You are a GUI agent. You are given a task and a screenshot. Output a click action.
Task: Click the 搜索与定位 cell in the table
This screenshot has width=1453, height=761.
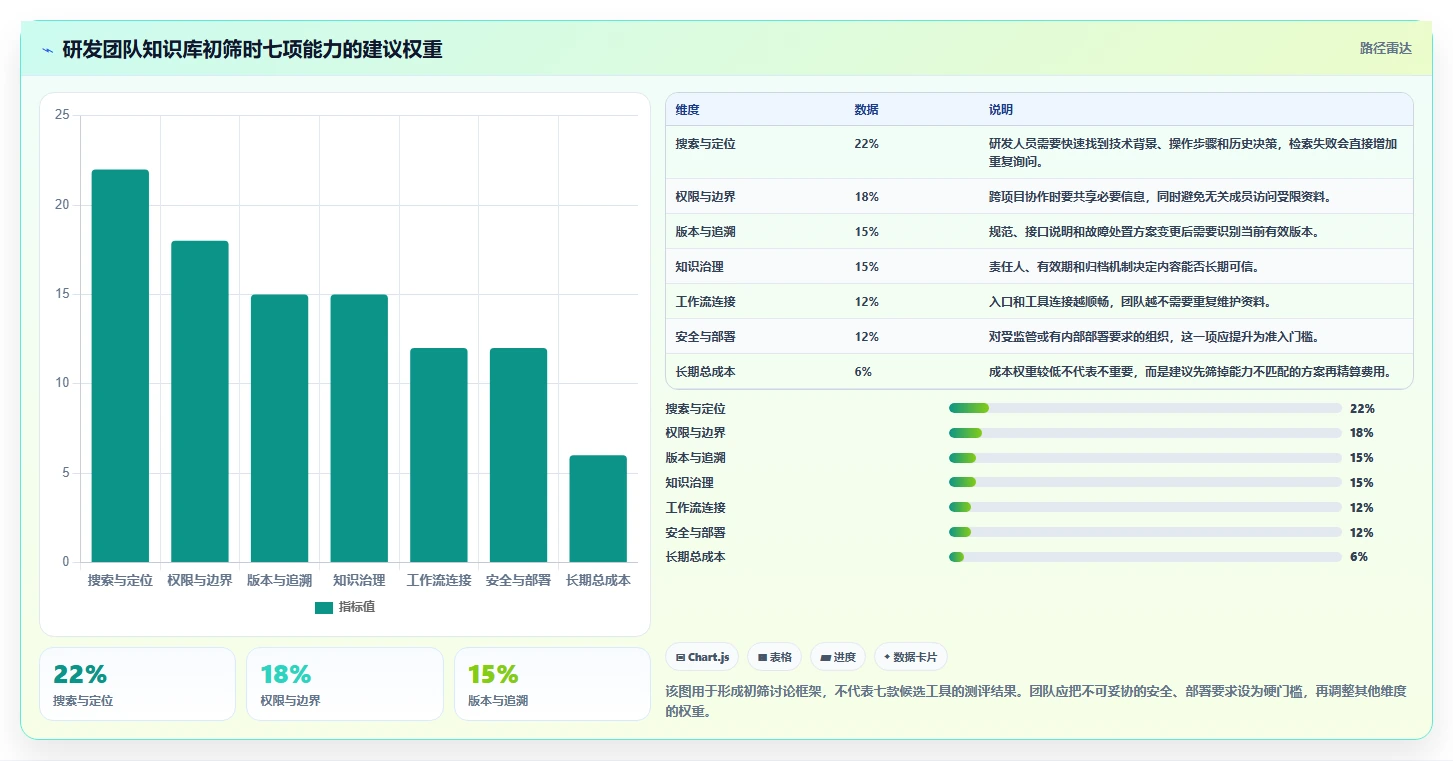pyautogui.click(x=705, y=144)
